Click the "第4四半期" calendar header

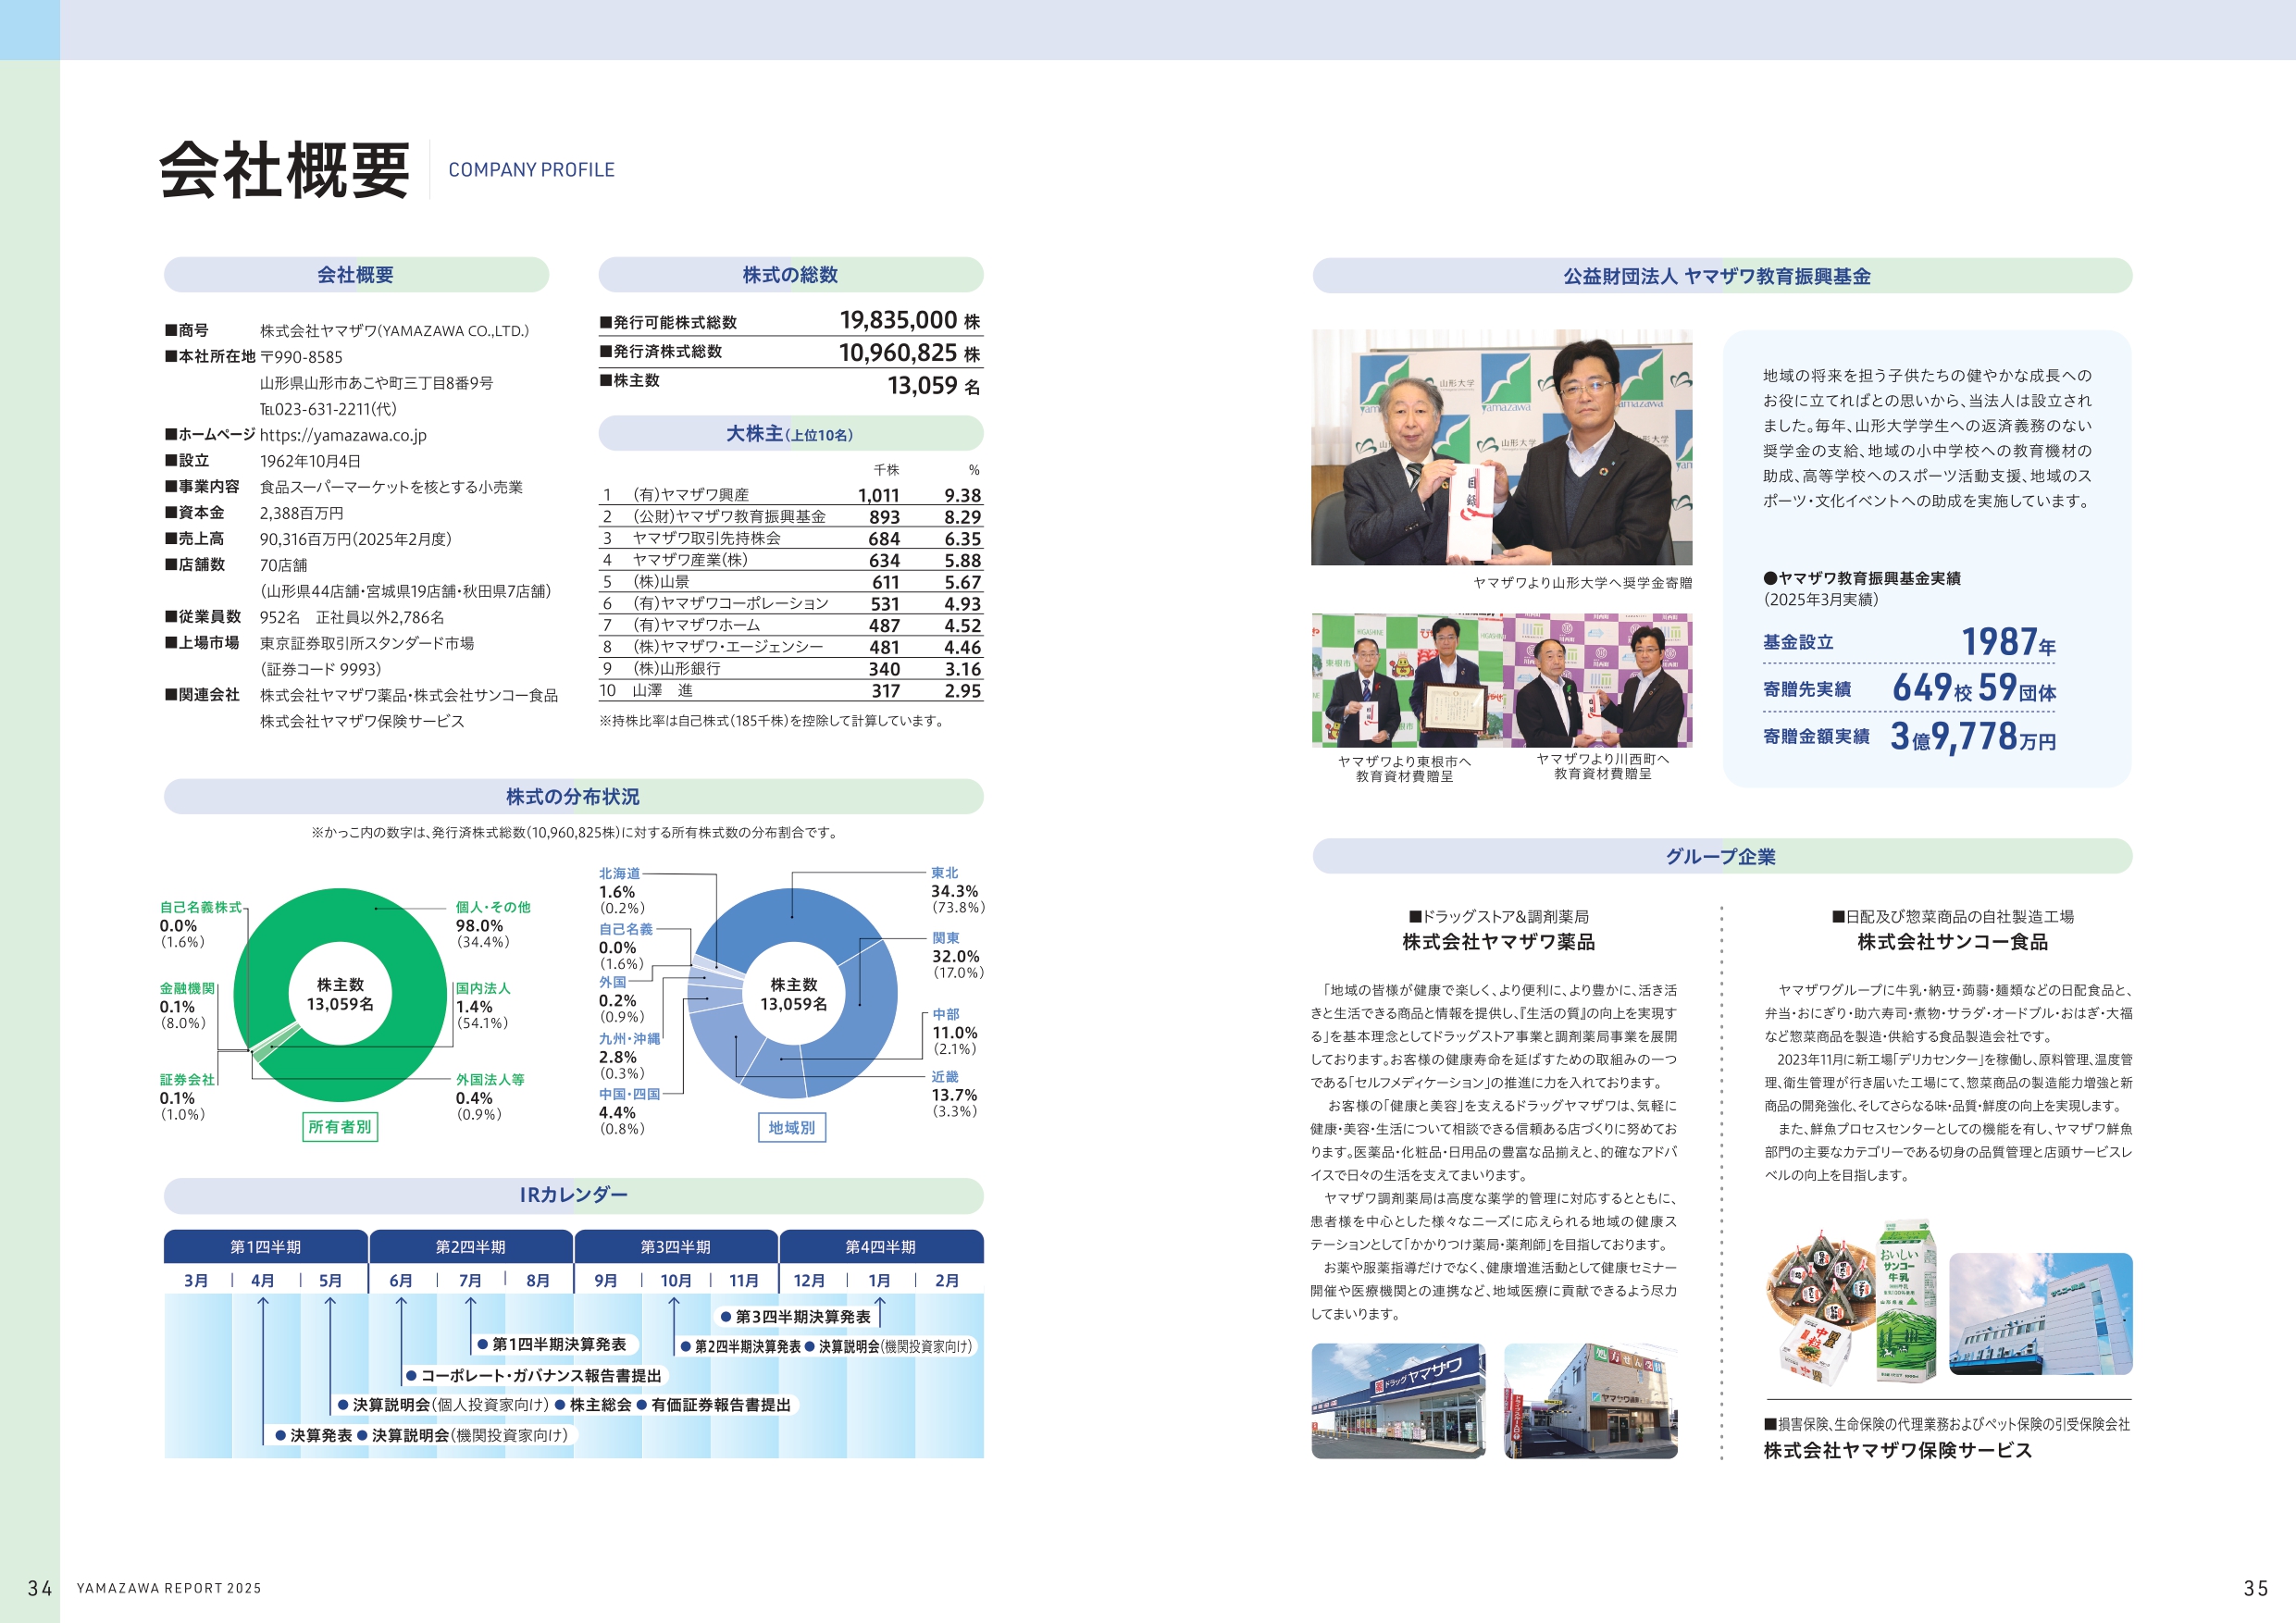881,1247
